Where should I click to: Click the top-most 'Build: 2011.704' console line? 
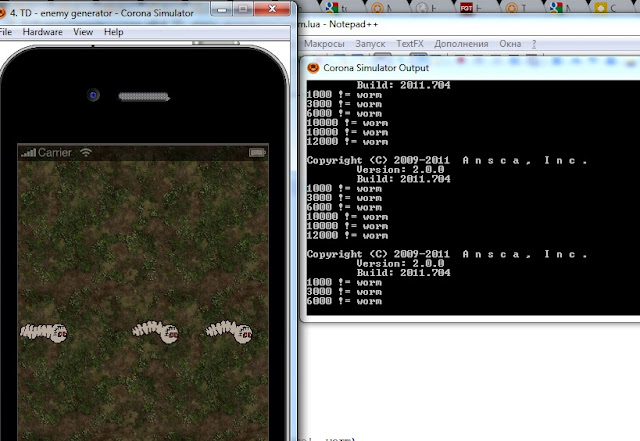pos(404,85)
